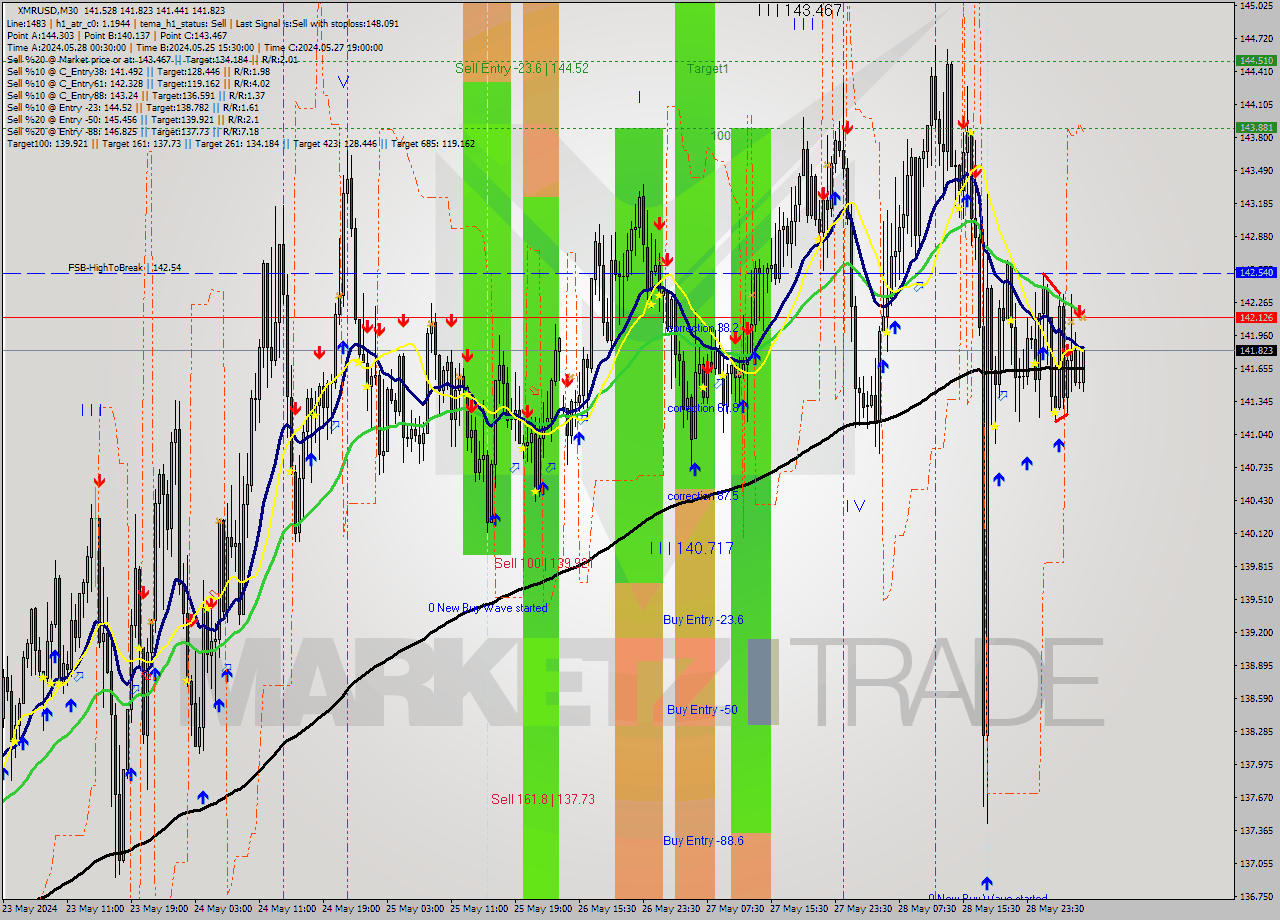Click the 142.880 price scale value
1280x920 pixels.
coord(1256,237)
